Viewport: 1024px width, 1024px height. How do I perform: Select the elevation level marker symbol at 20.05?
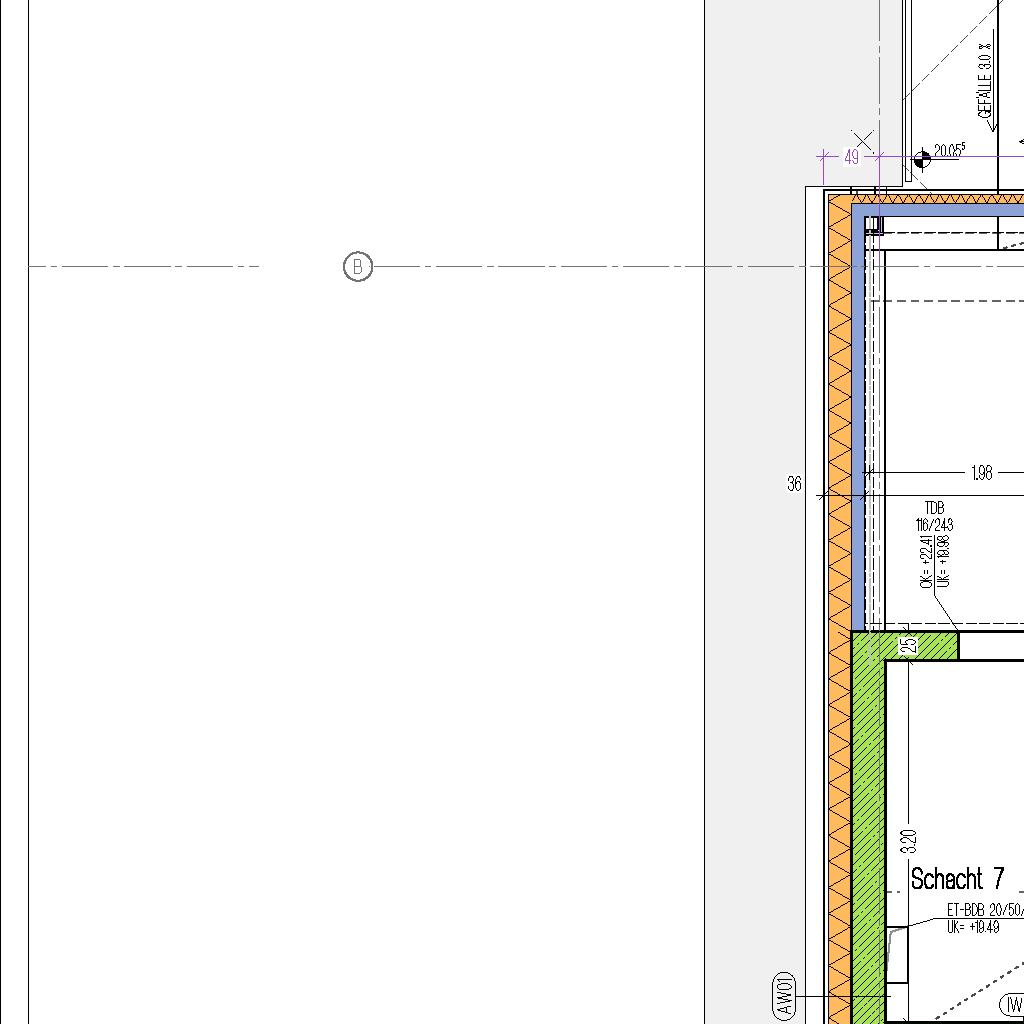point(922,158)
